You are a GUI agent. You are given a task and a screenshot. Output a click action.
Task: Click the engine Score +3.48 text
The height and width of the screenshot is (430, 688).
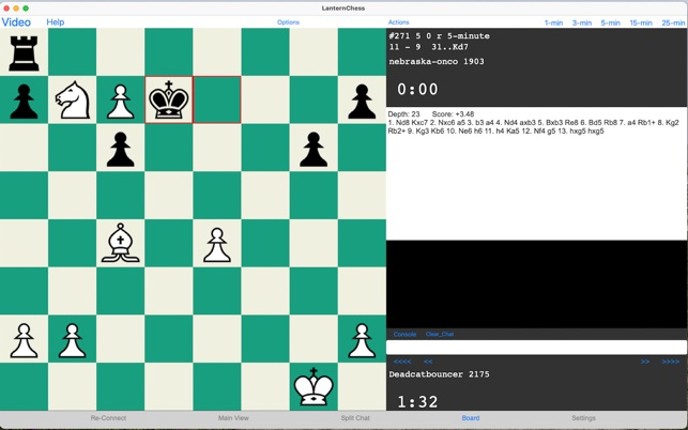coord(453,114)
